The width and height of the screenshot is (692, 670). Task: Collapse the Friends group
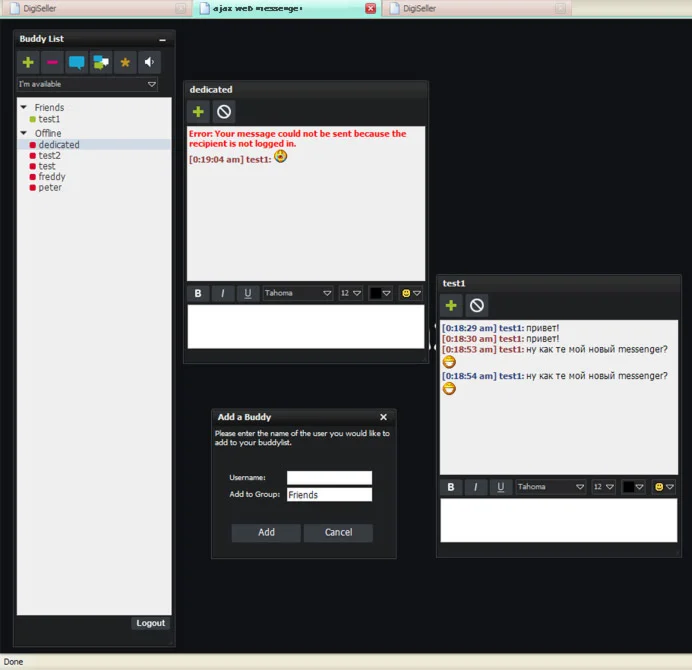click(24, 107)
